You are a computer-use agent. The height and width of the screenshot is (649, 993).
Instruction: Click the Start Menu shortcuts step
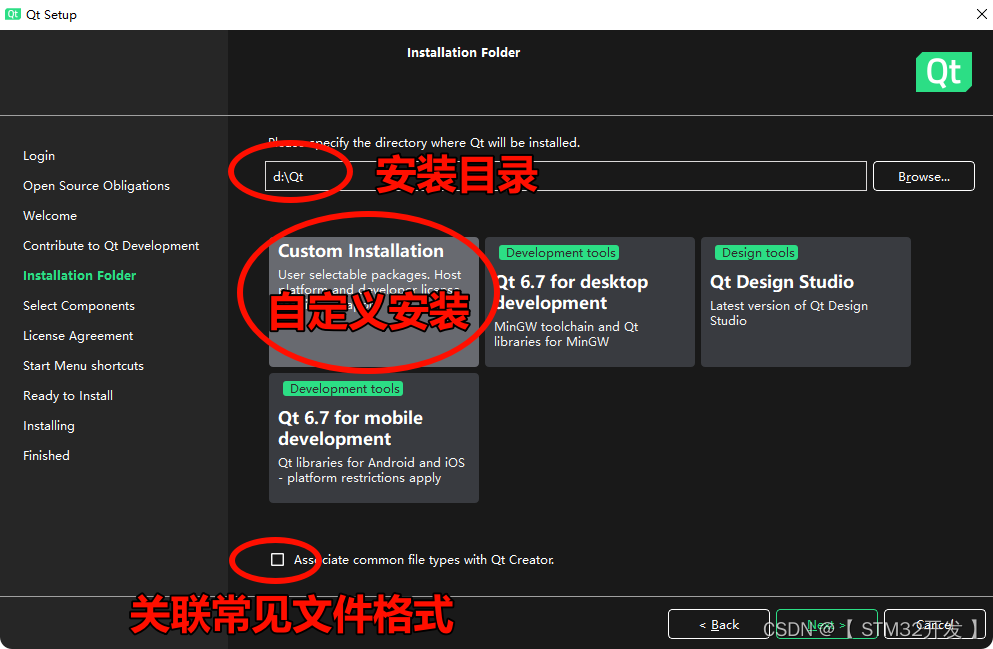pos(83,365)
